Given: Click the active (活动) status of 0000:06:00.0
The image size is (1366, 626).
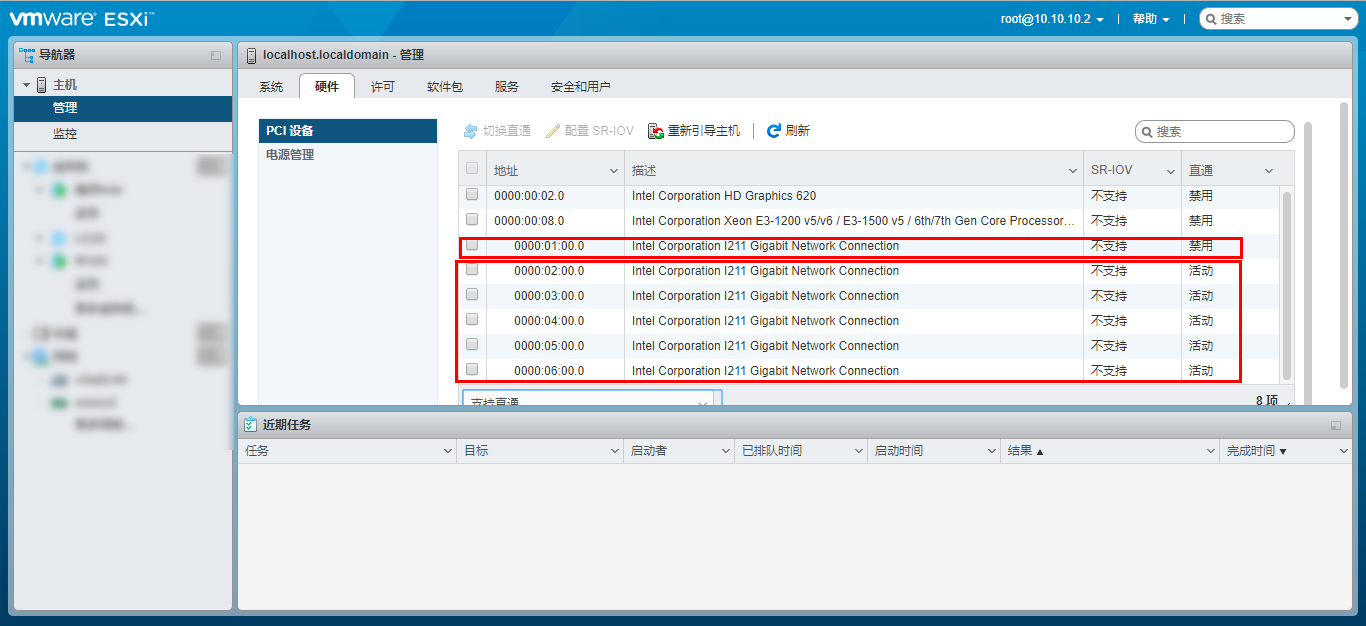Looking at the screenshot, I should pyautogui.click(x=1200, y=371).
